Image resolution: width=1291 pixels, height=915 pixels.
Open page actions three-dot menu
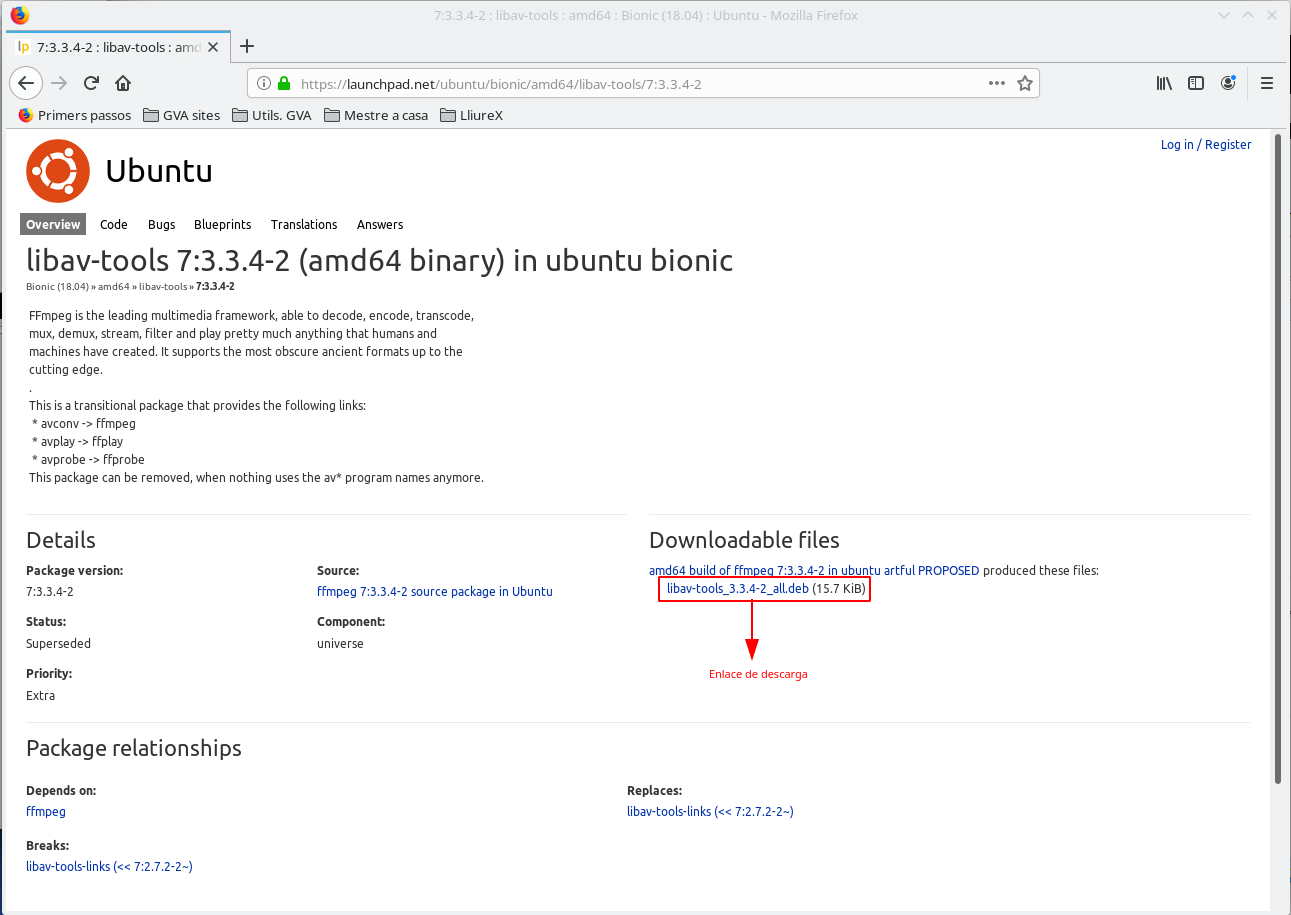coord(996,84)
